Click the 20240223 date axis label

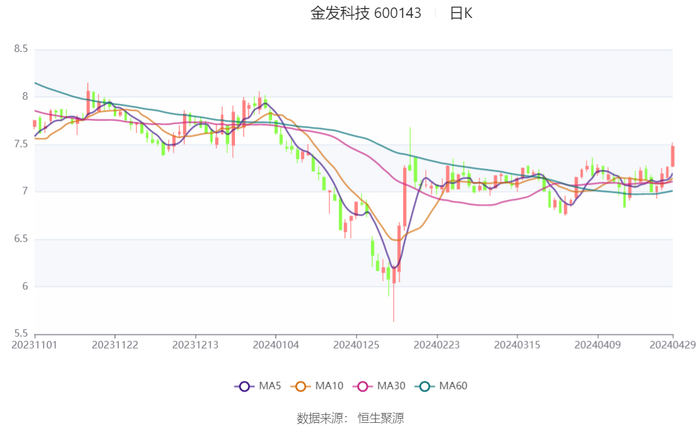tap(436, 345)
